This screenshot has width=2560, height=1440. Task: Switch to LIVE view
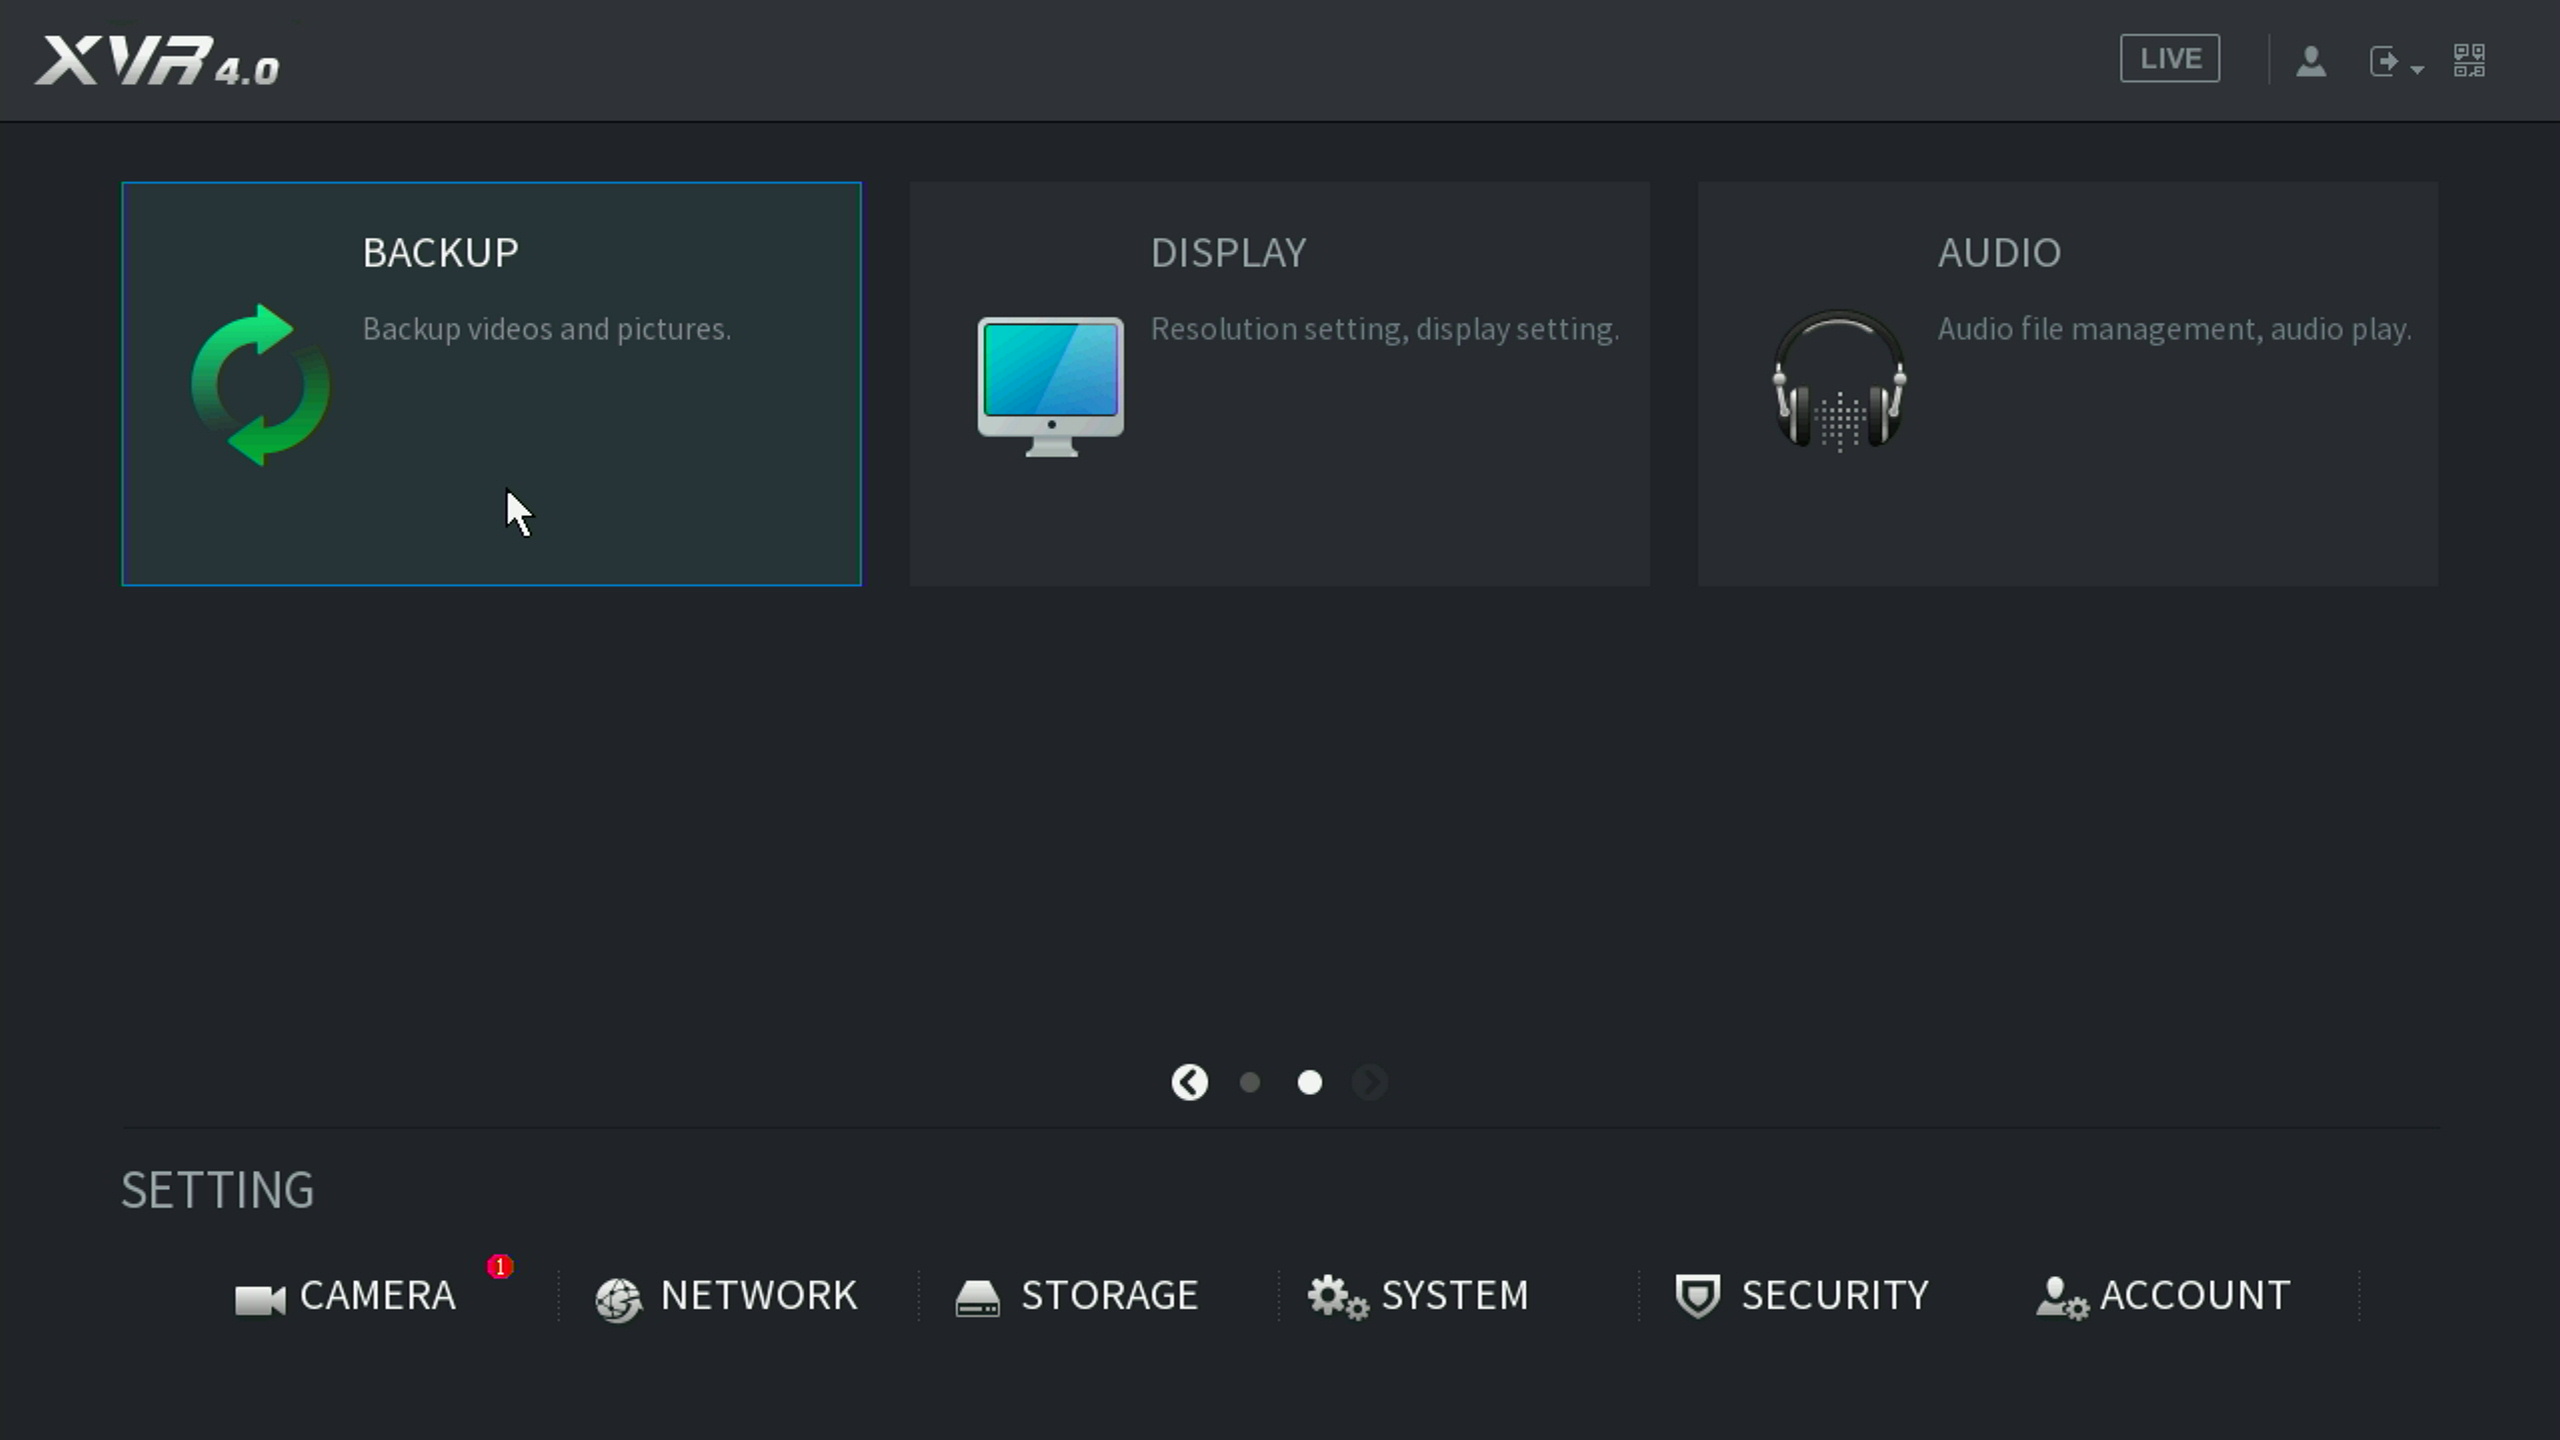pos(2169,59)
